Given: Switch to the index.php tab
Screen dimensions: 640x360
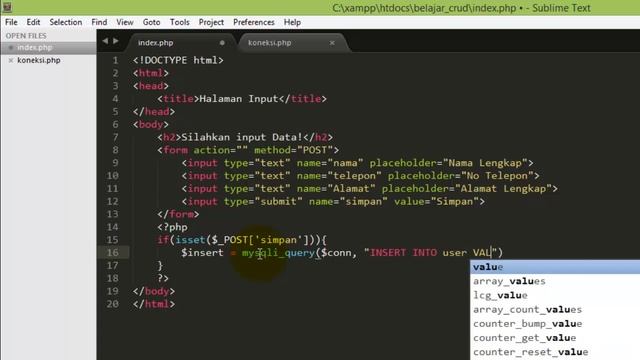Looking at the screenshot, I should click(x=181, y=42).
